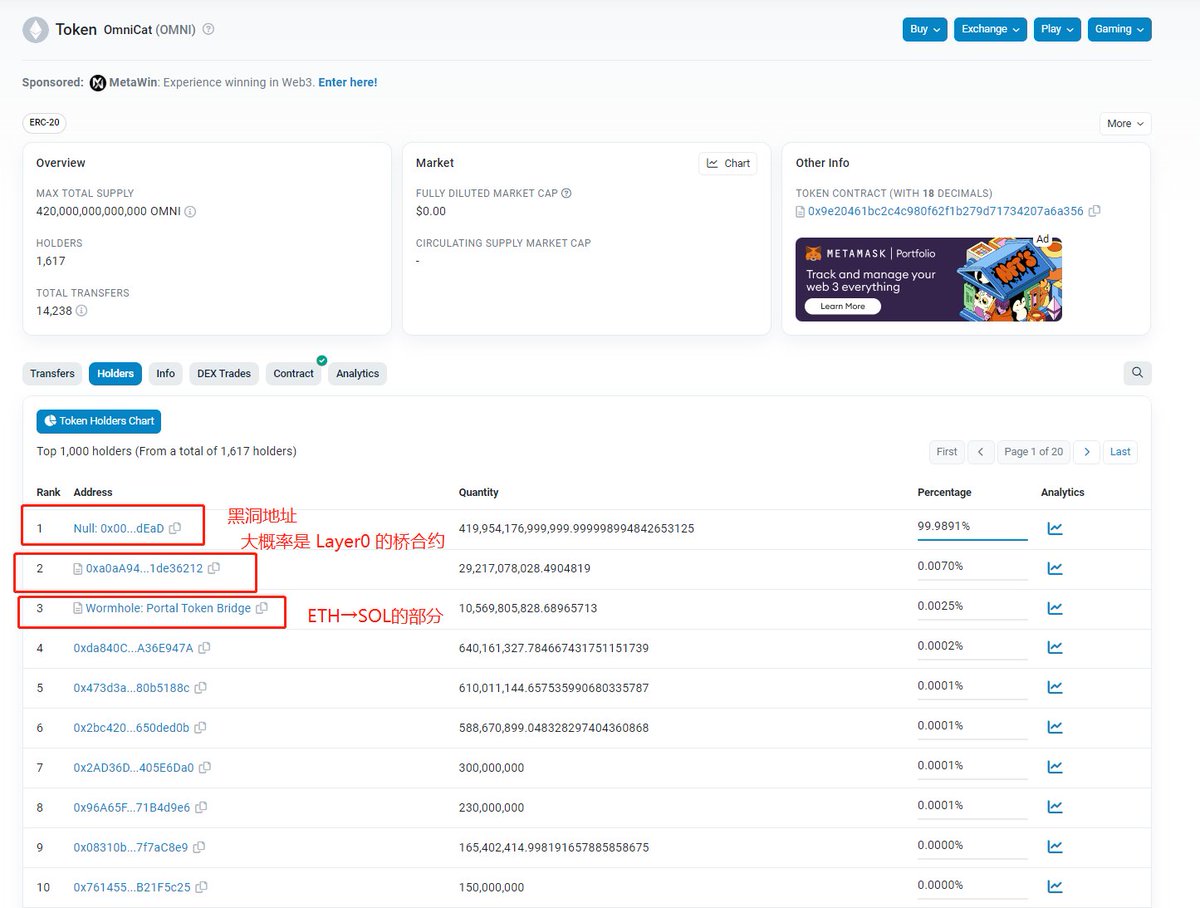Expand the More dropdown

(x=1125, y=124)
